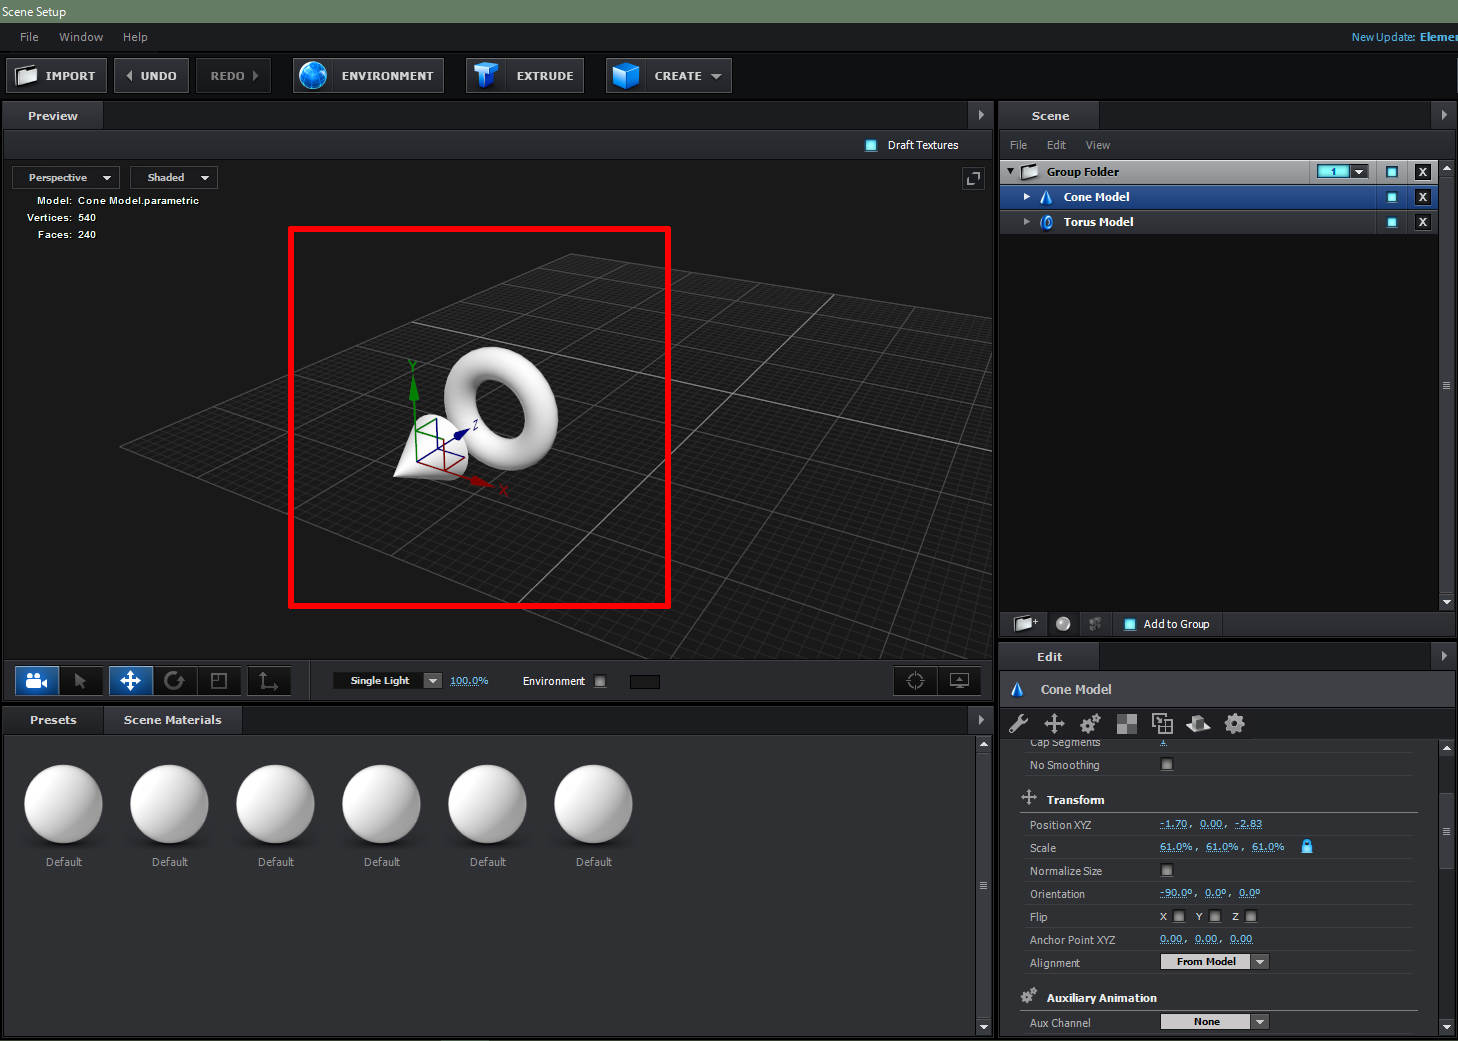1458x1041 pixels.
Task: Switch to the Scene Materials tab
Action: tap(172, 719)
